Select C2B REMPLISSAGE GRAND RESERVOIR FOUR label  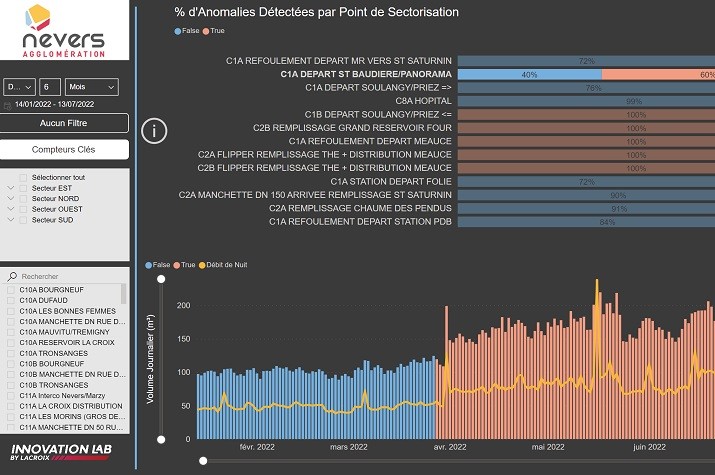point(352,128)
